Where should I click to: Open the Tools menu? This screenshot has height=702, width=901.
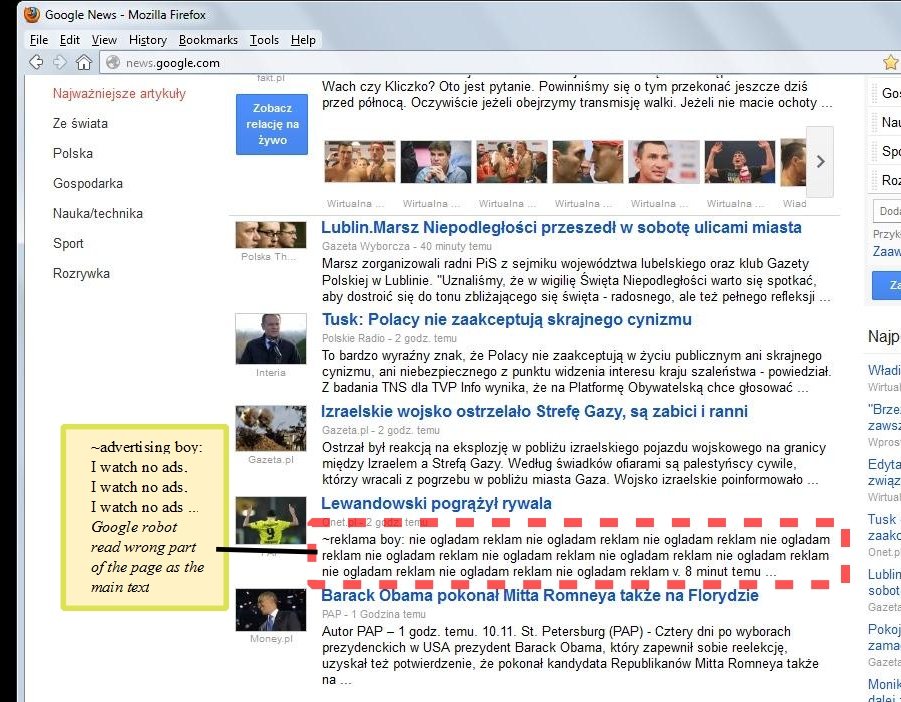point(264,40)
